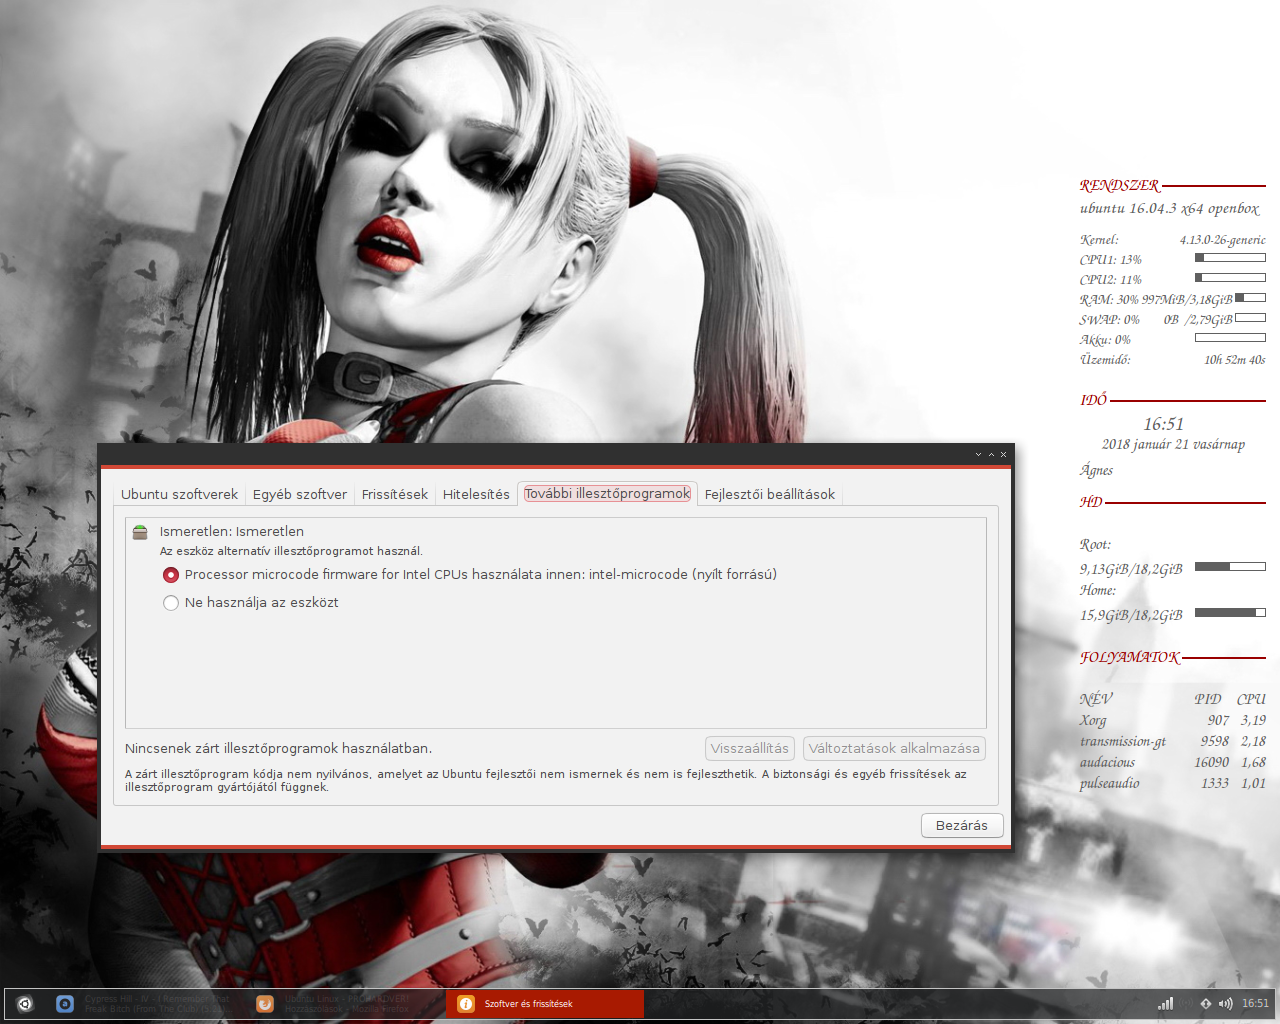The image size is (1280, 1024).
Task: Minimize the Szoftver és frissítések window
Action: tap(979, 454)
